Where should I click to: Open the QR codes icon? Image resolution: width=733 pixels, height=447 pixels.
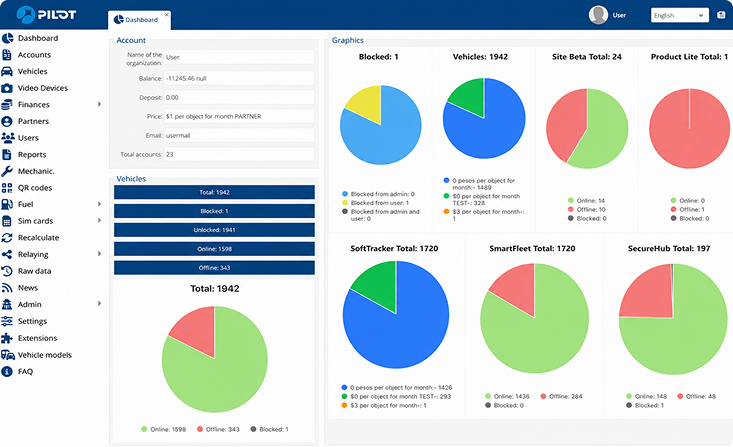7,188
